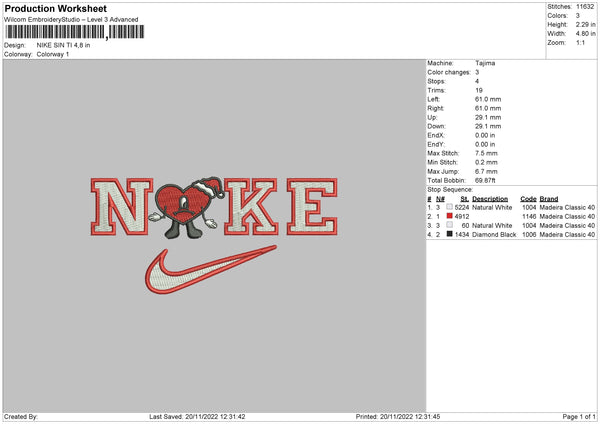Select the Trims value 19
Screen dimensions: 600x424
(x=479, y=90)
